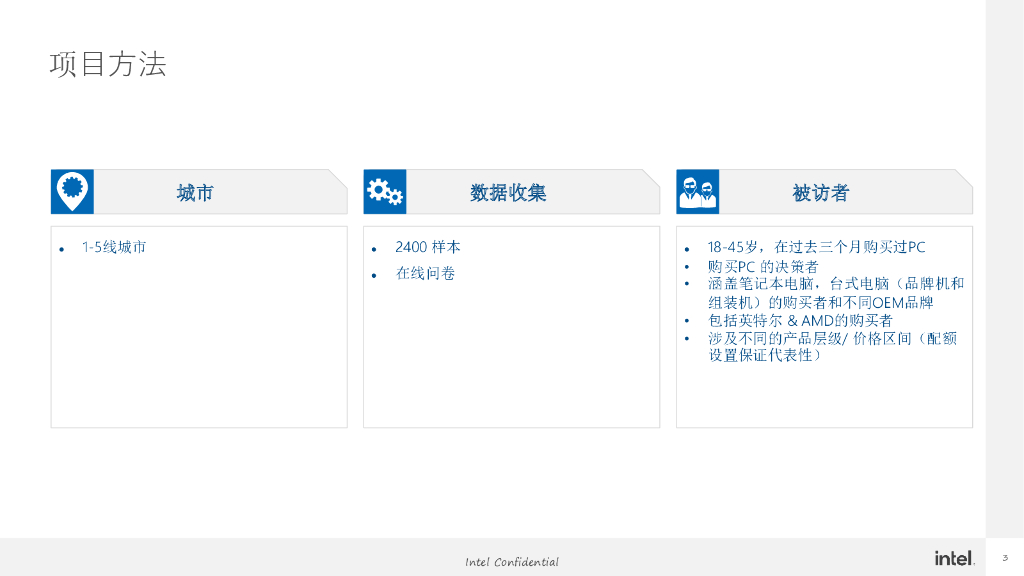
Task: Select the 在线问卷 bullet text
Action: [425, 273]
